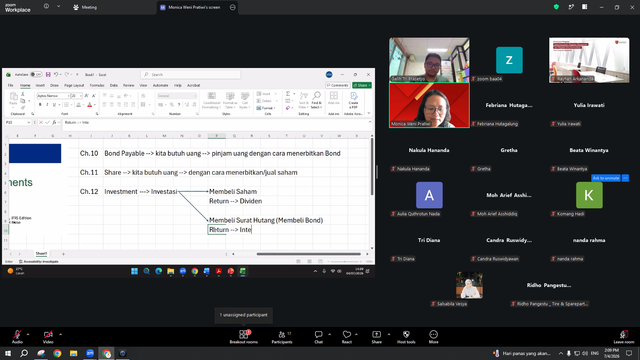Click the Excel zoom slider

(x=344, y=261)
